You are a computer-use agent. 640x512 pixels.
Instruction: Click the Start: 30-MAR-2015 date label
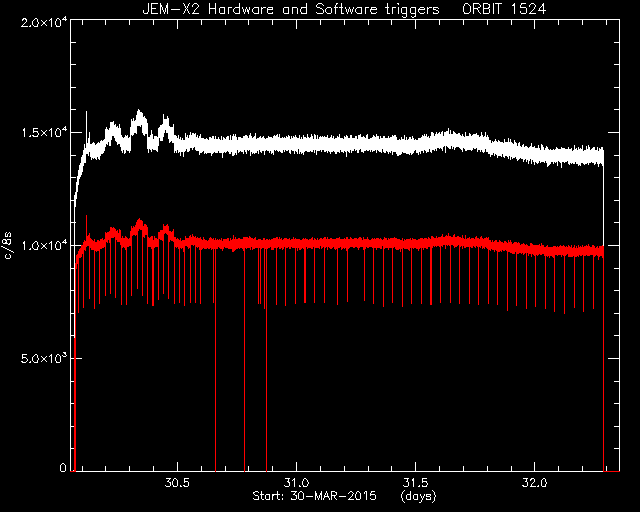(314, 496)
